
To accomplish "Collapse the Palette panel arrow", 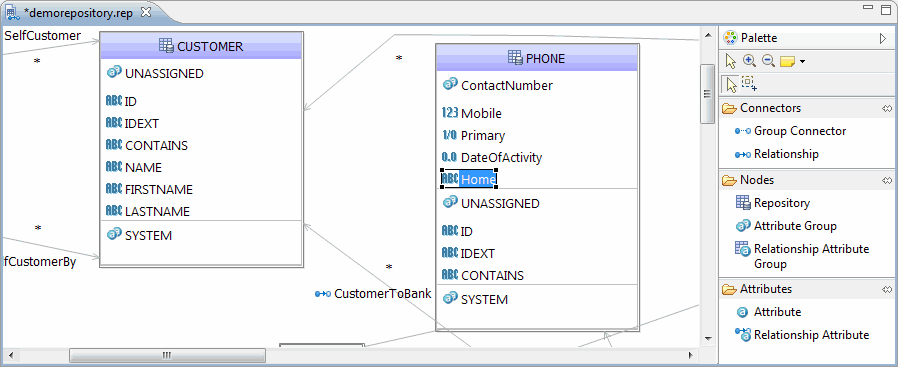I will click(x=883, y=38).
